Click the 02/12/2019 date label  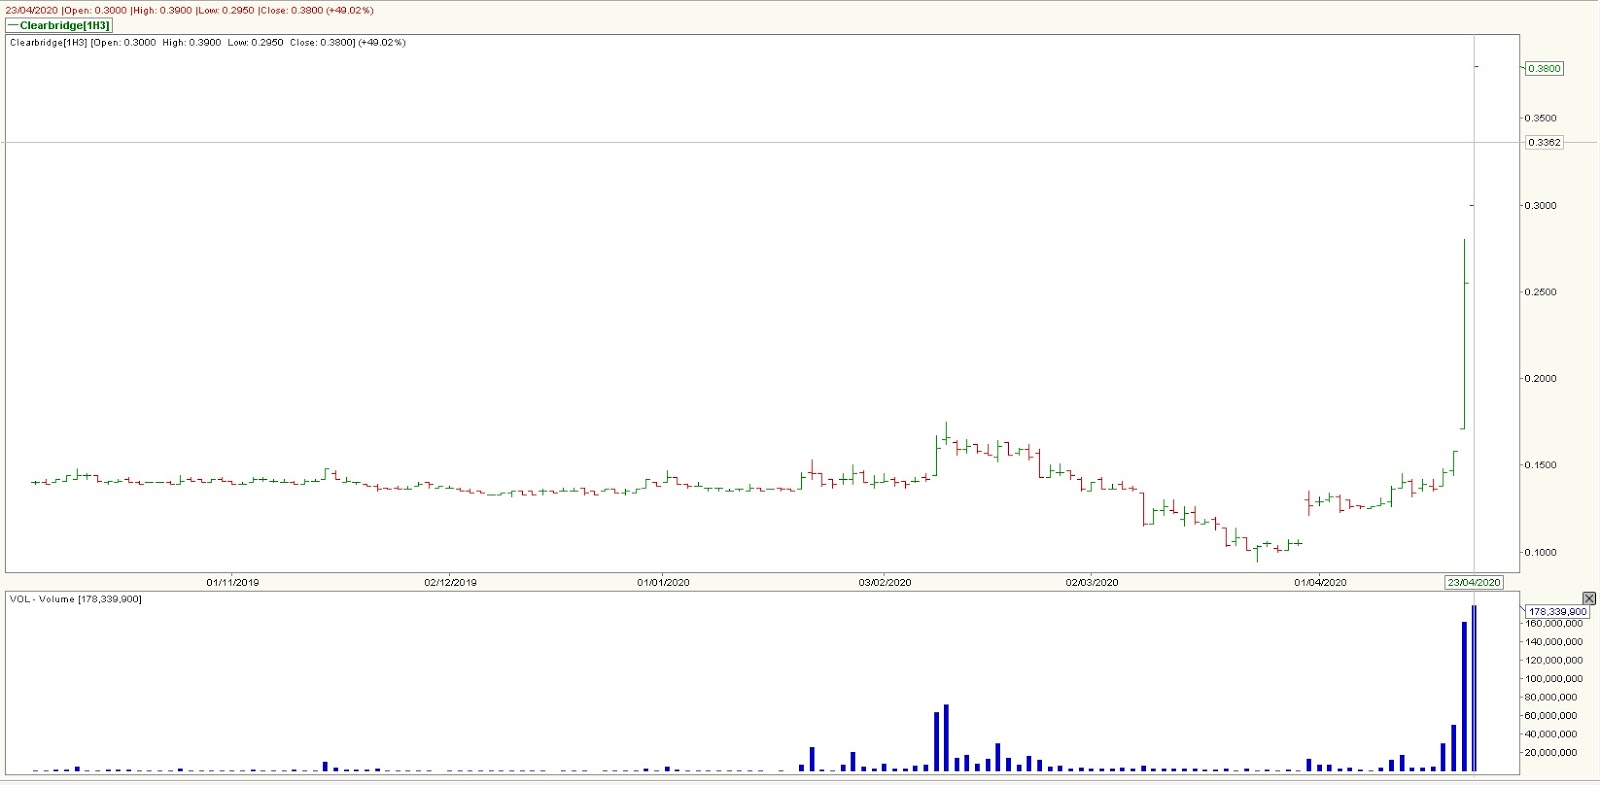[450, 582]
